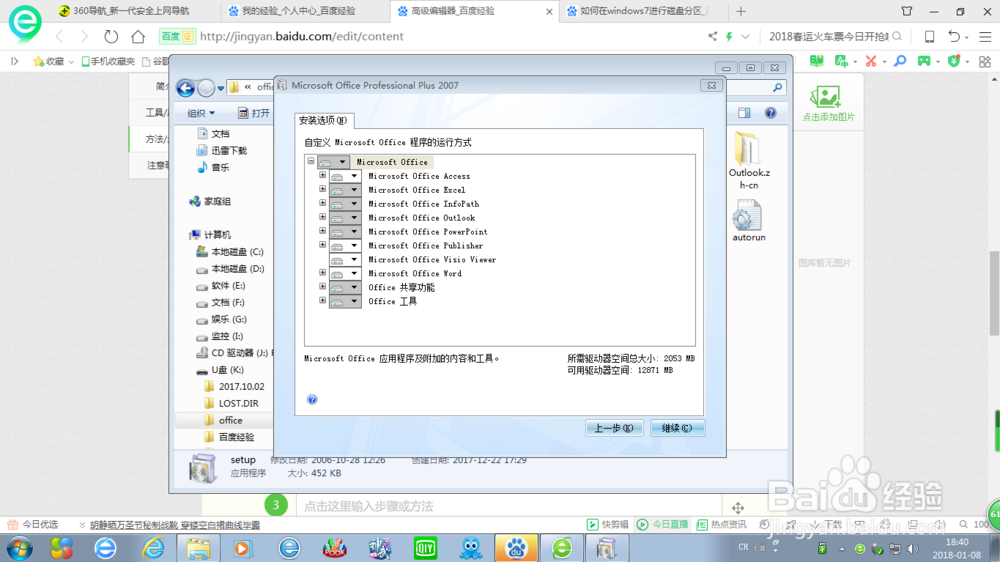
Task: Close the 高级编辑器 browser tab
Action: (x=549, y=11)
